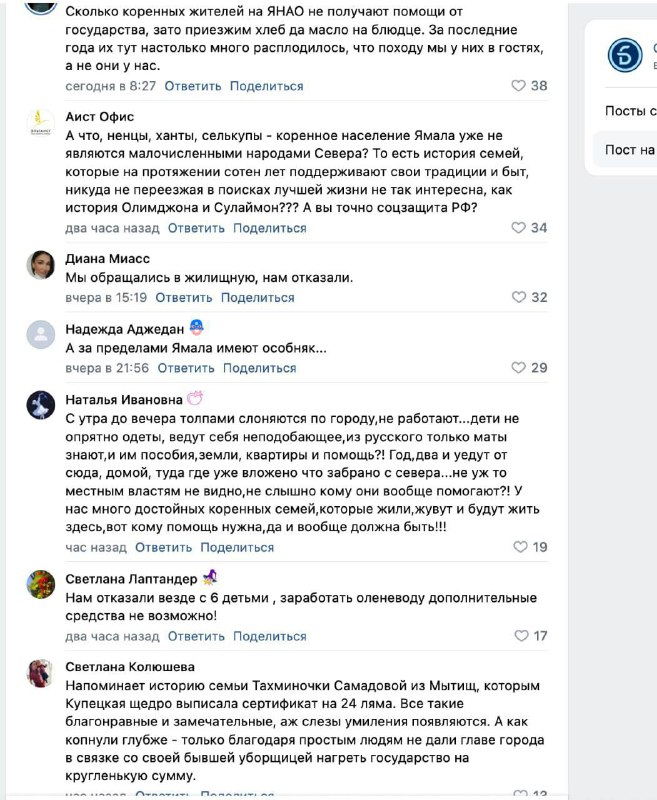The height and width of the screenshot is (800, 657).
Task: Share Наталья Ивановна comment via Поделиться
Action: point(237,547)
